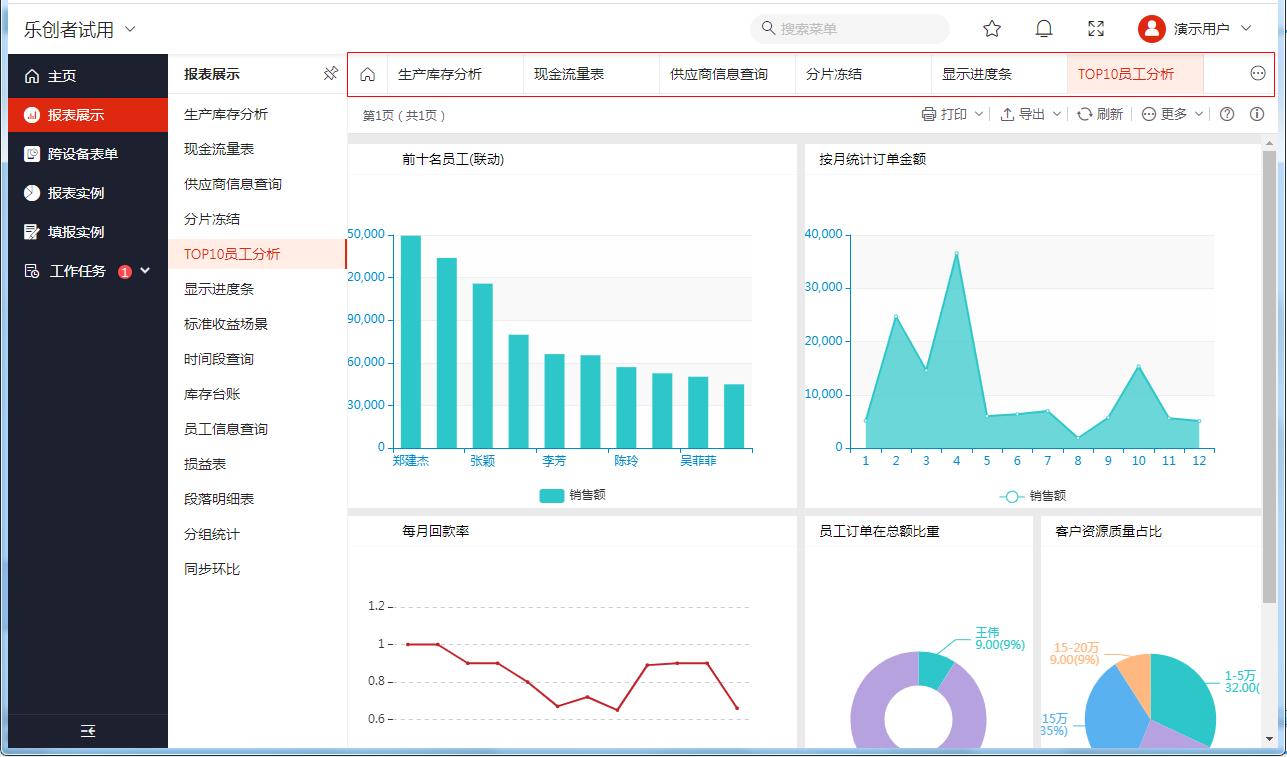Switch to the 现金流量表 tab
The image size is (1287, 757).
(x=569, y=74)
